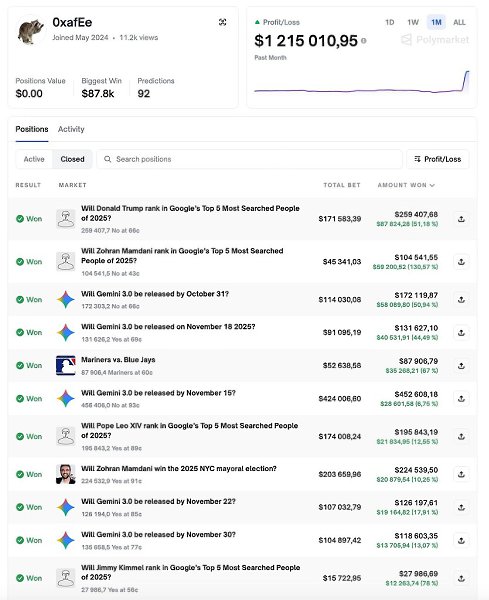The height and width of the screenshot is (600, 489).
Task: Share the Jimmy Kimmel position
Action: 461,578
